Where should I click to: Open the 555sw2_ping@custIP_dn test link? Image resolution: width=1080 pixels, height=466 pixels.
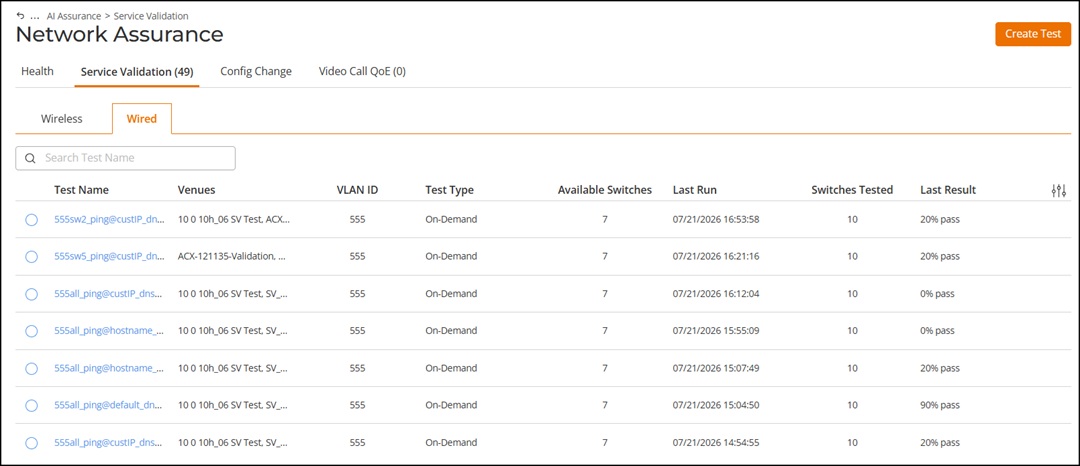tap(110, 220)
